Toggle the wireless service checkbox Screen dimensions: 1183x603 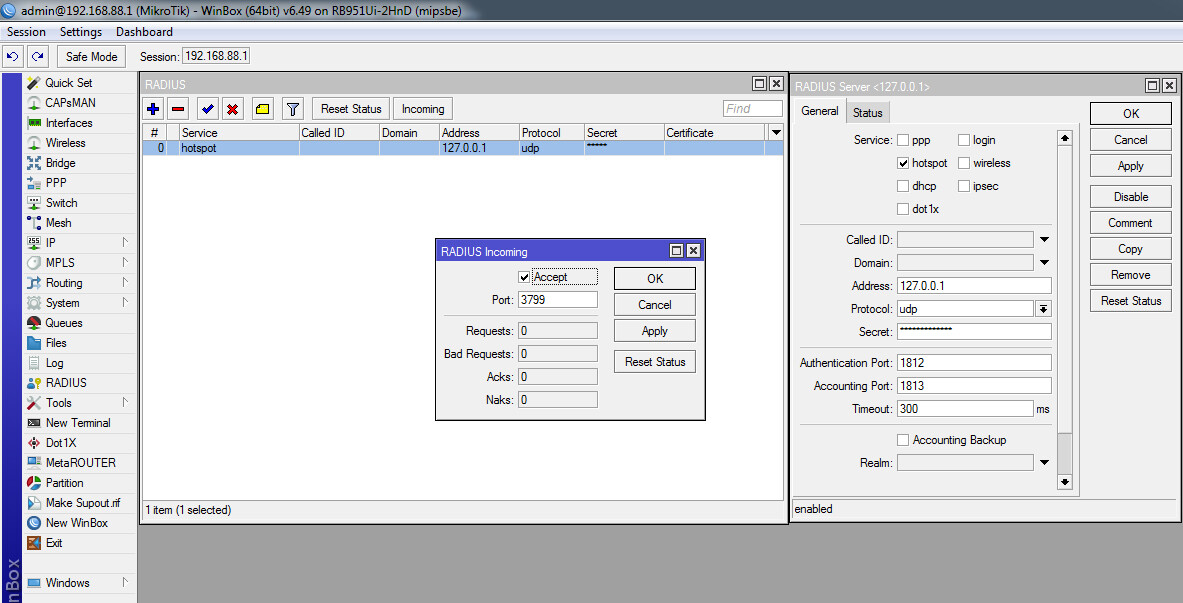coord(964,163)
